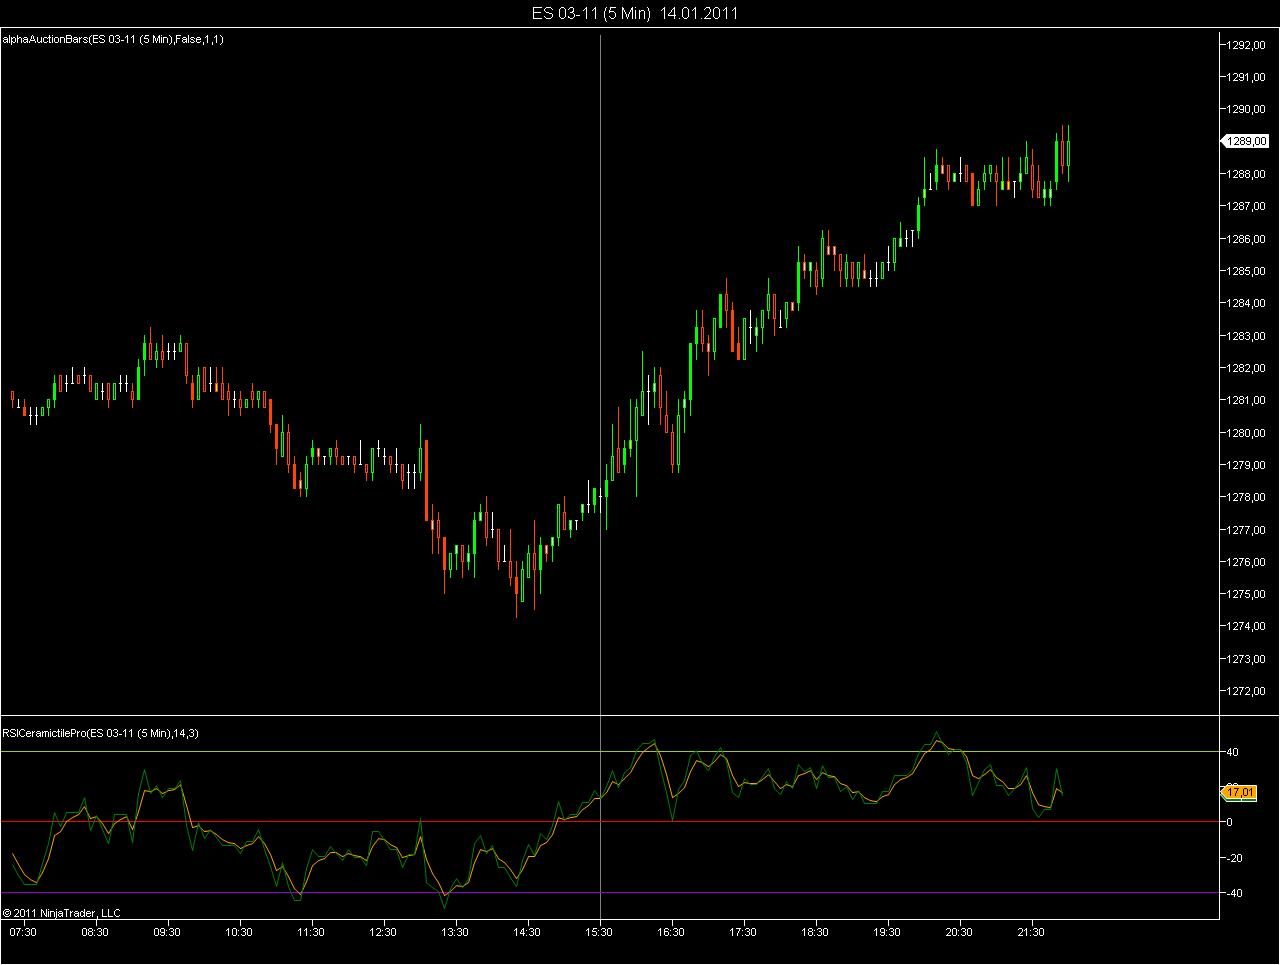This screenshot has width=1280, height=965.
Task: Click time axis label 09:30
Action: pos(167,932)
